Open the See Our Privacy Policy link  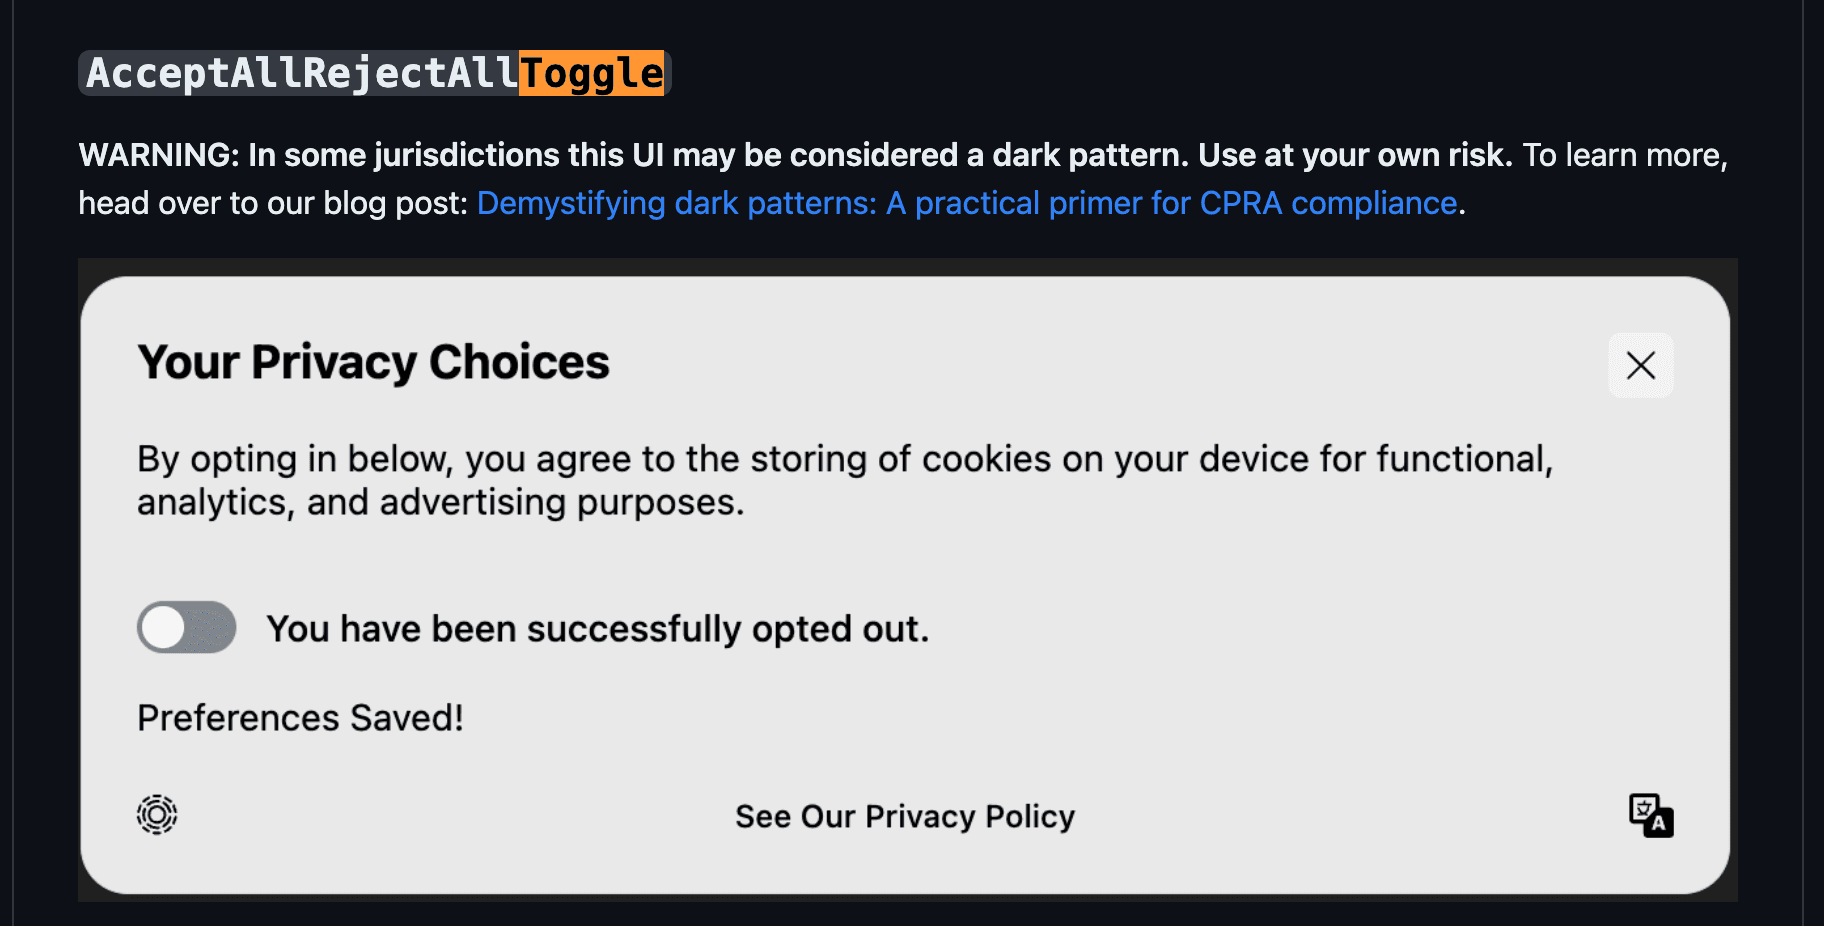pos(905,816)
